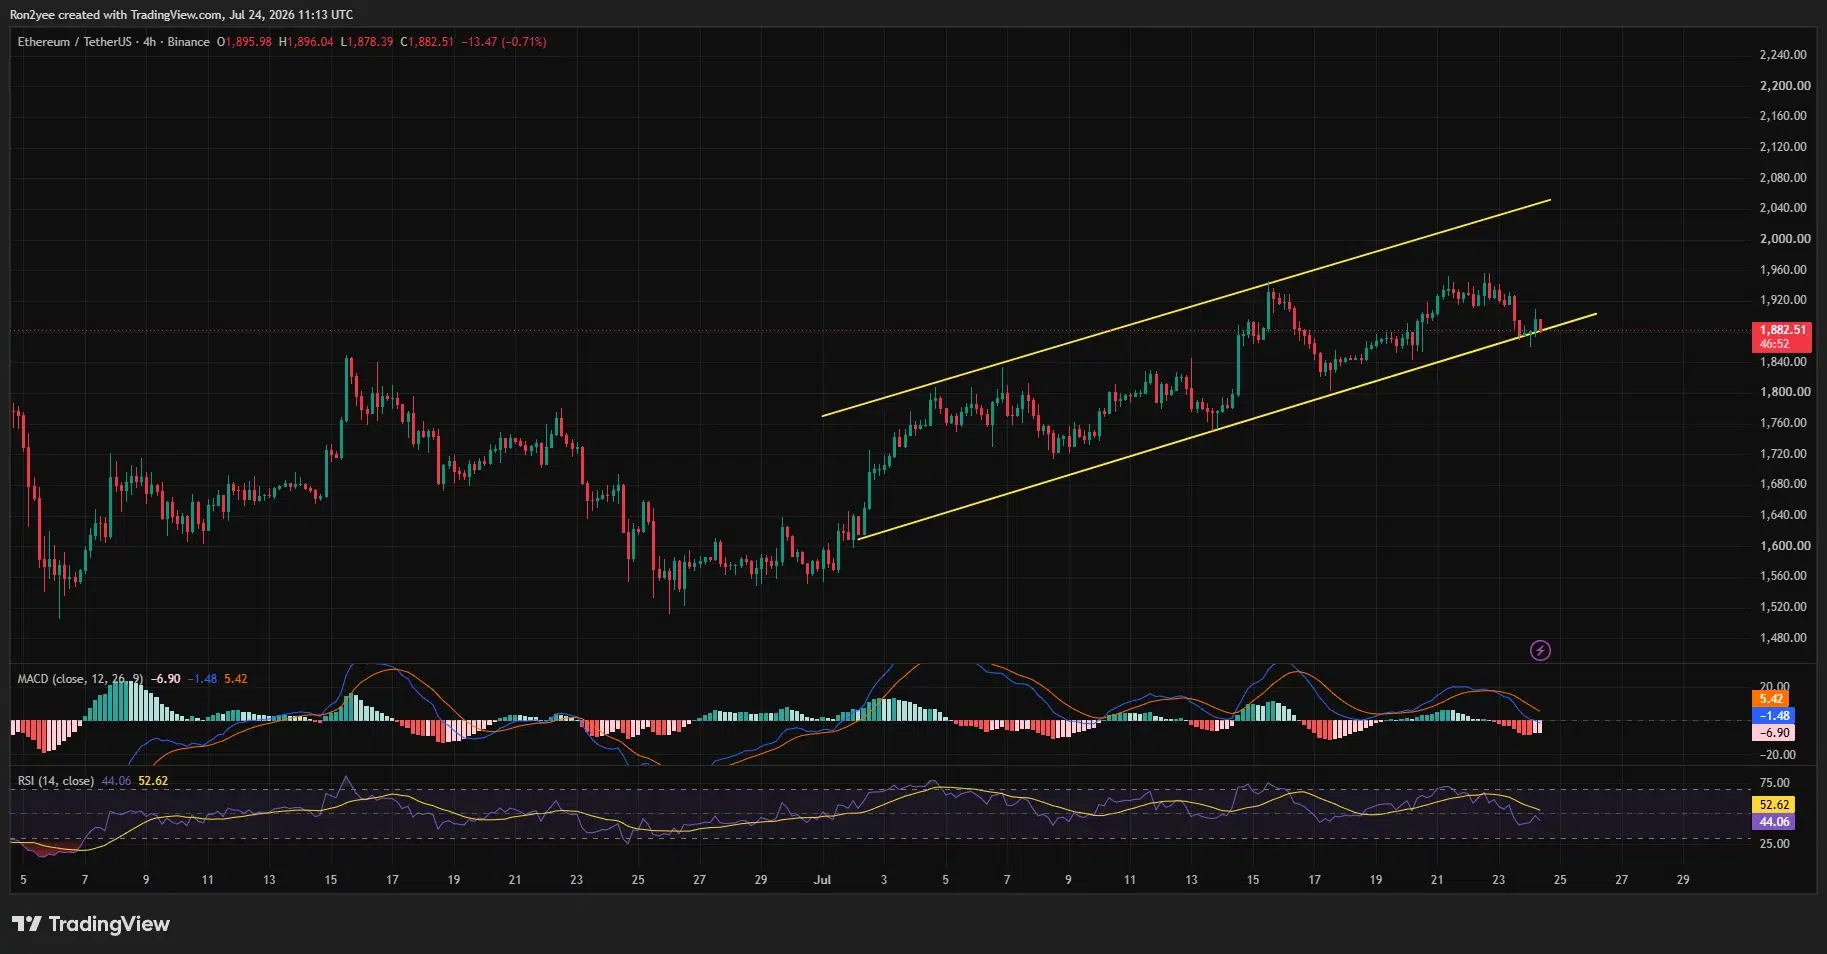Click the pink −6.90 MACD axis tag

coord(1774,733)
